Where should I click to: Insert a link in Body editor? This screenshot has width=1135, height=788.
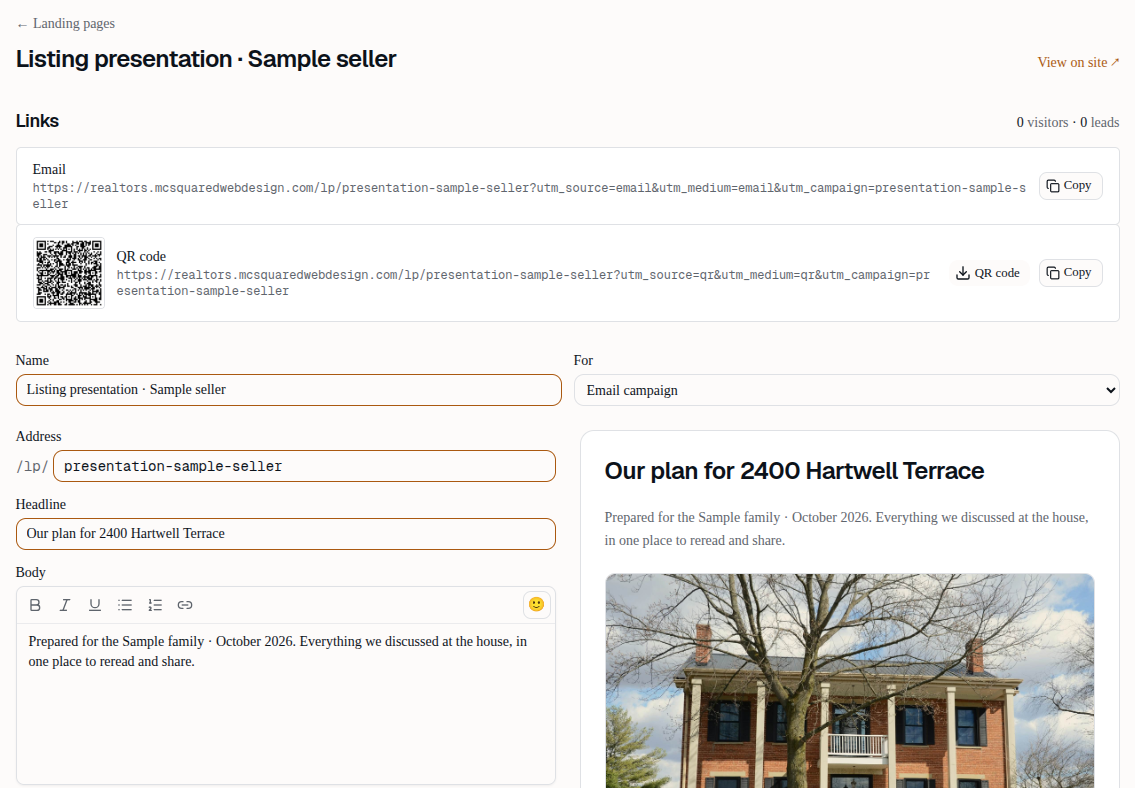pyautogui.click(x=185, y=605)
